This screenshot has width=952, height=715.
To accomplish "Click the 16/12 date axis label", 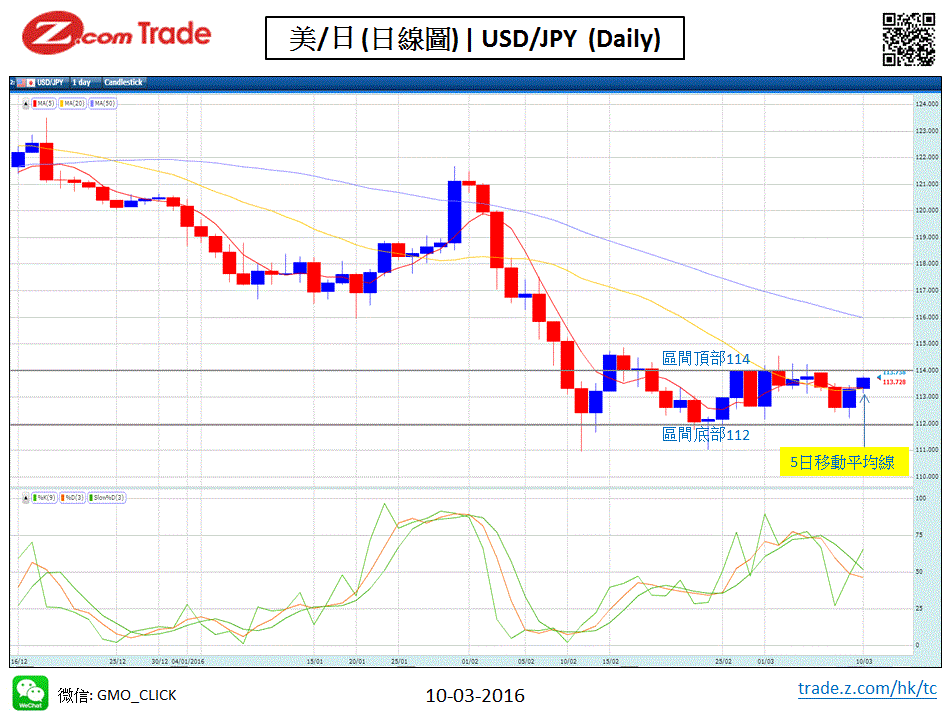I will tap(19, 661).
